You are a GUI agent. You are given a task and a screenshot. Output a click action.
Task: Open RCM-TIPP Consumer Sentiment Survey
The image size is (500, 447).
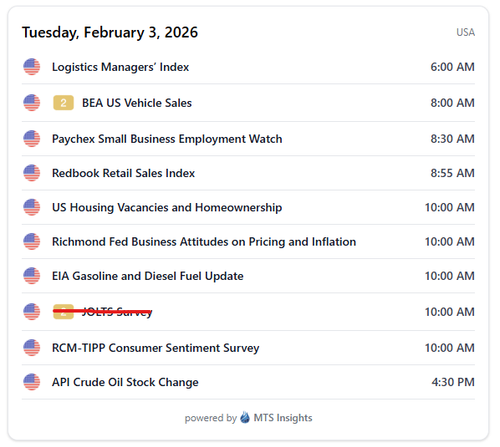pyautogui.click(x=156, y=348)
